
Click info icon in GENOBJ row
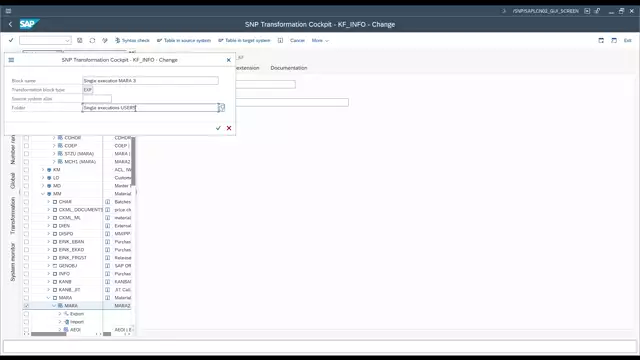pyautogui.click(x=108, y=266)
